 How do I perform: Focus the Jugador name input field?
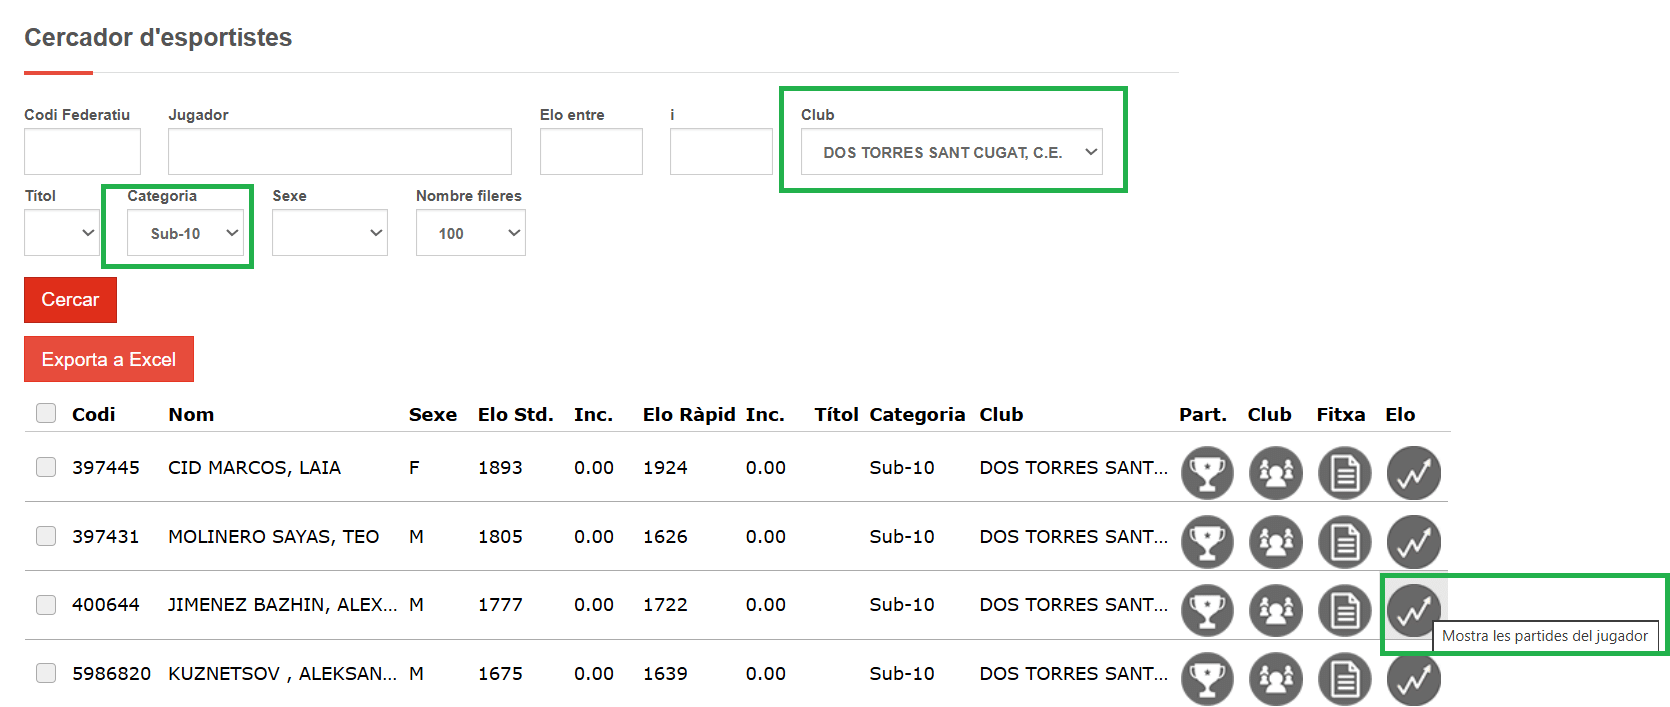click(340, 152)
